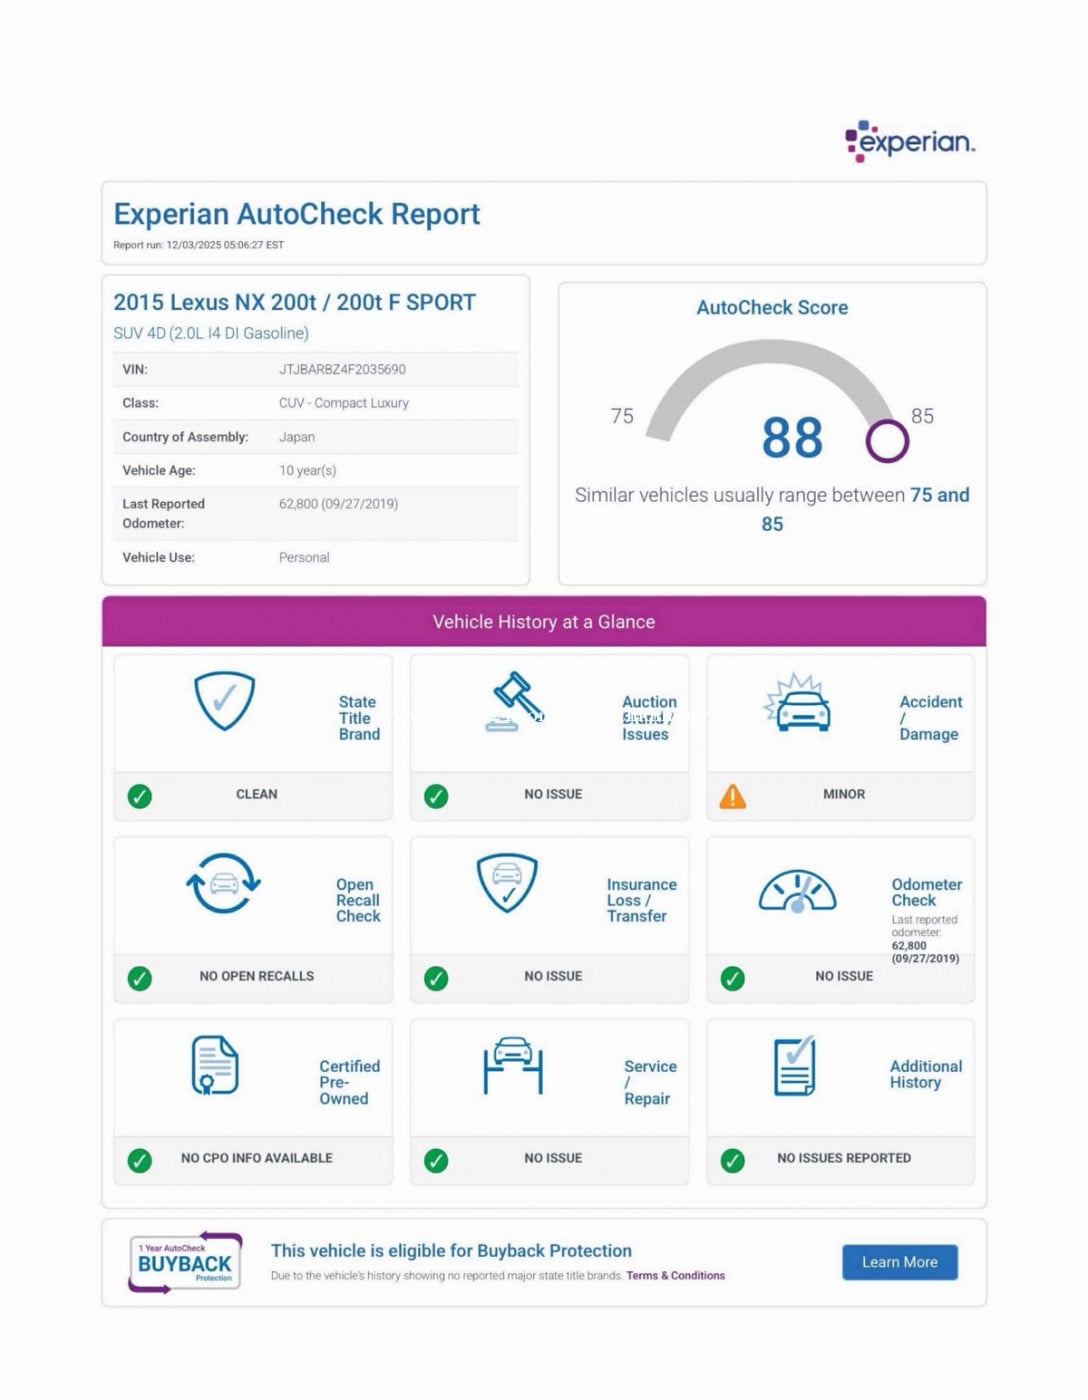Click green checkmark beside CLEAN status
1088x1400 pixels.
coord(140,796)
